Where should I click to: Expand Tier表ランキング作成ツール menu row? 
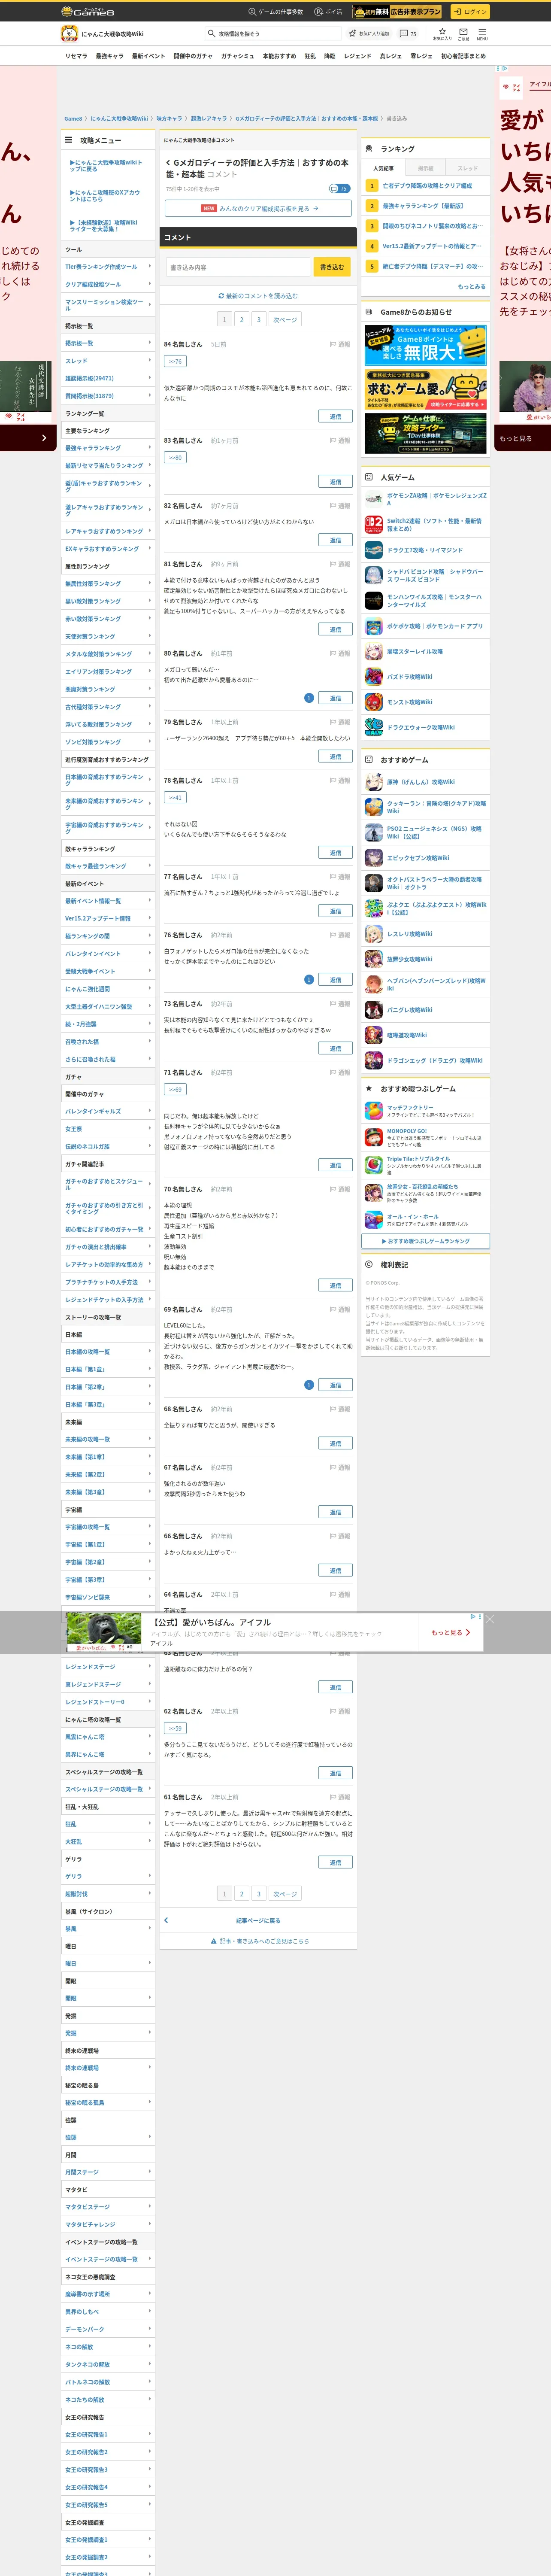pyautogui.click(x=108, y=267)
